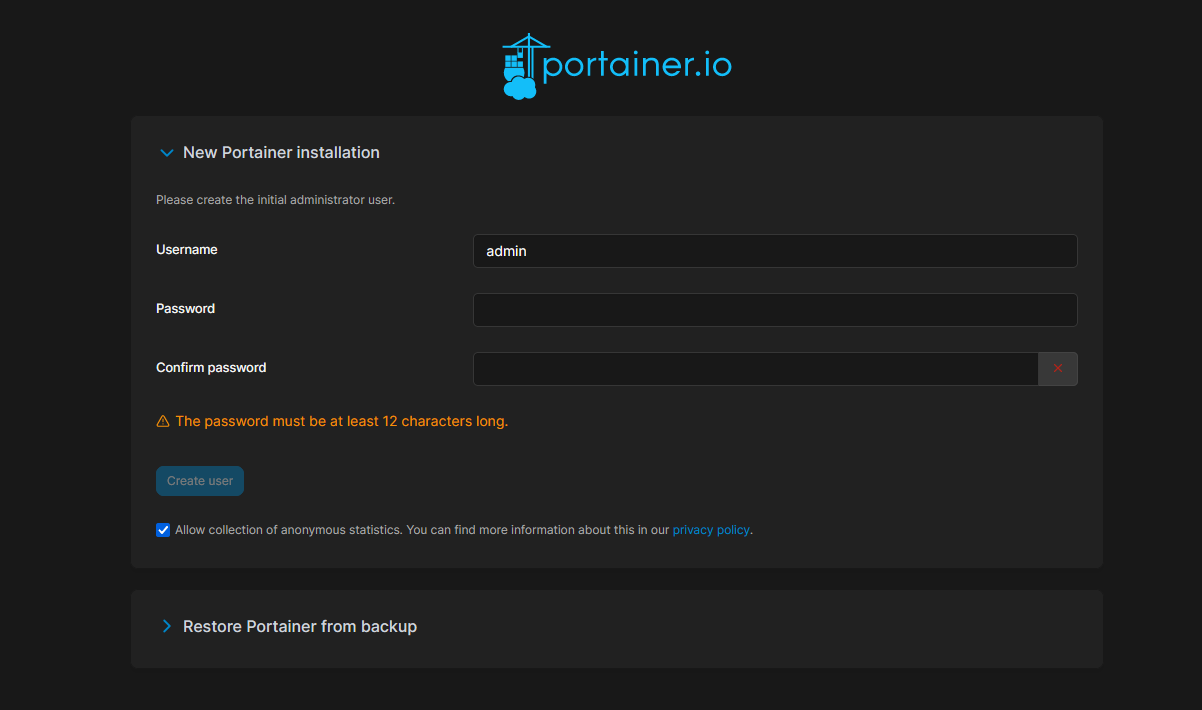Select the Confirm password field

pos(756,369)
